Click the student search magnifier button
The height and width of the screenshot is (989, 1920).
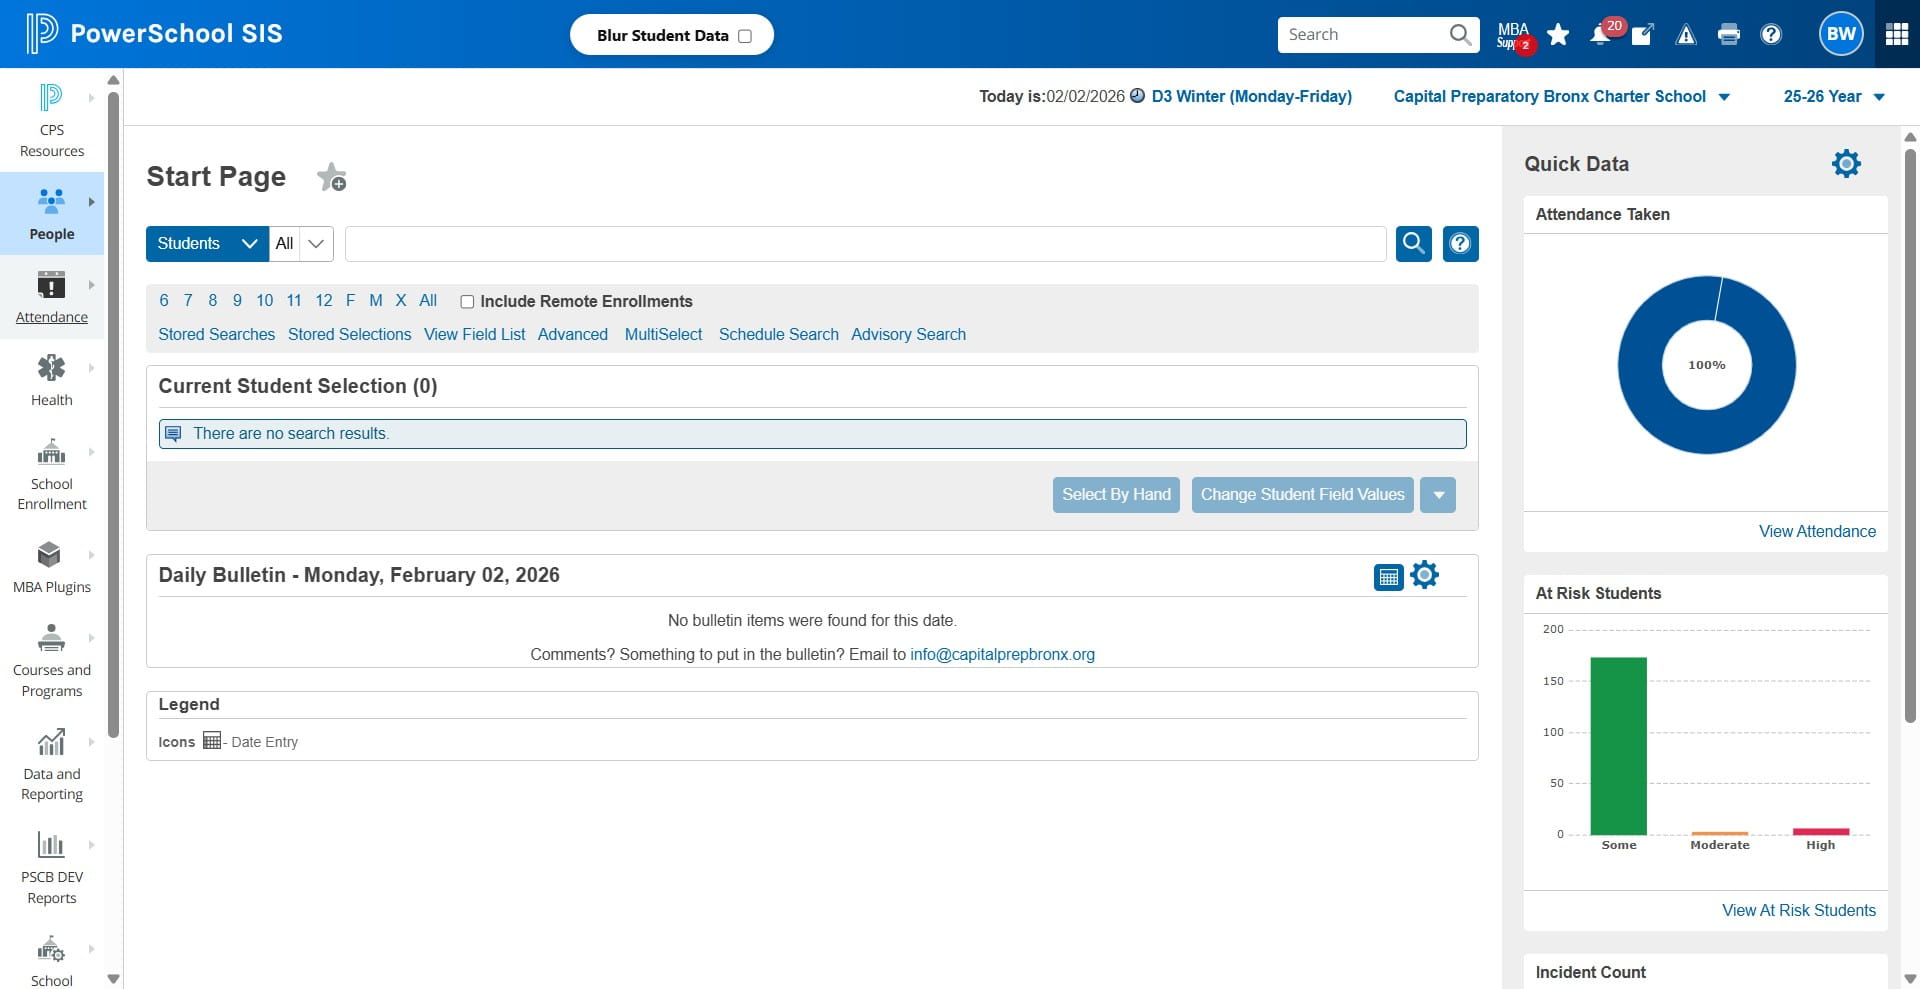[x=1413, y=243]
